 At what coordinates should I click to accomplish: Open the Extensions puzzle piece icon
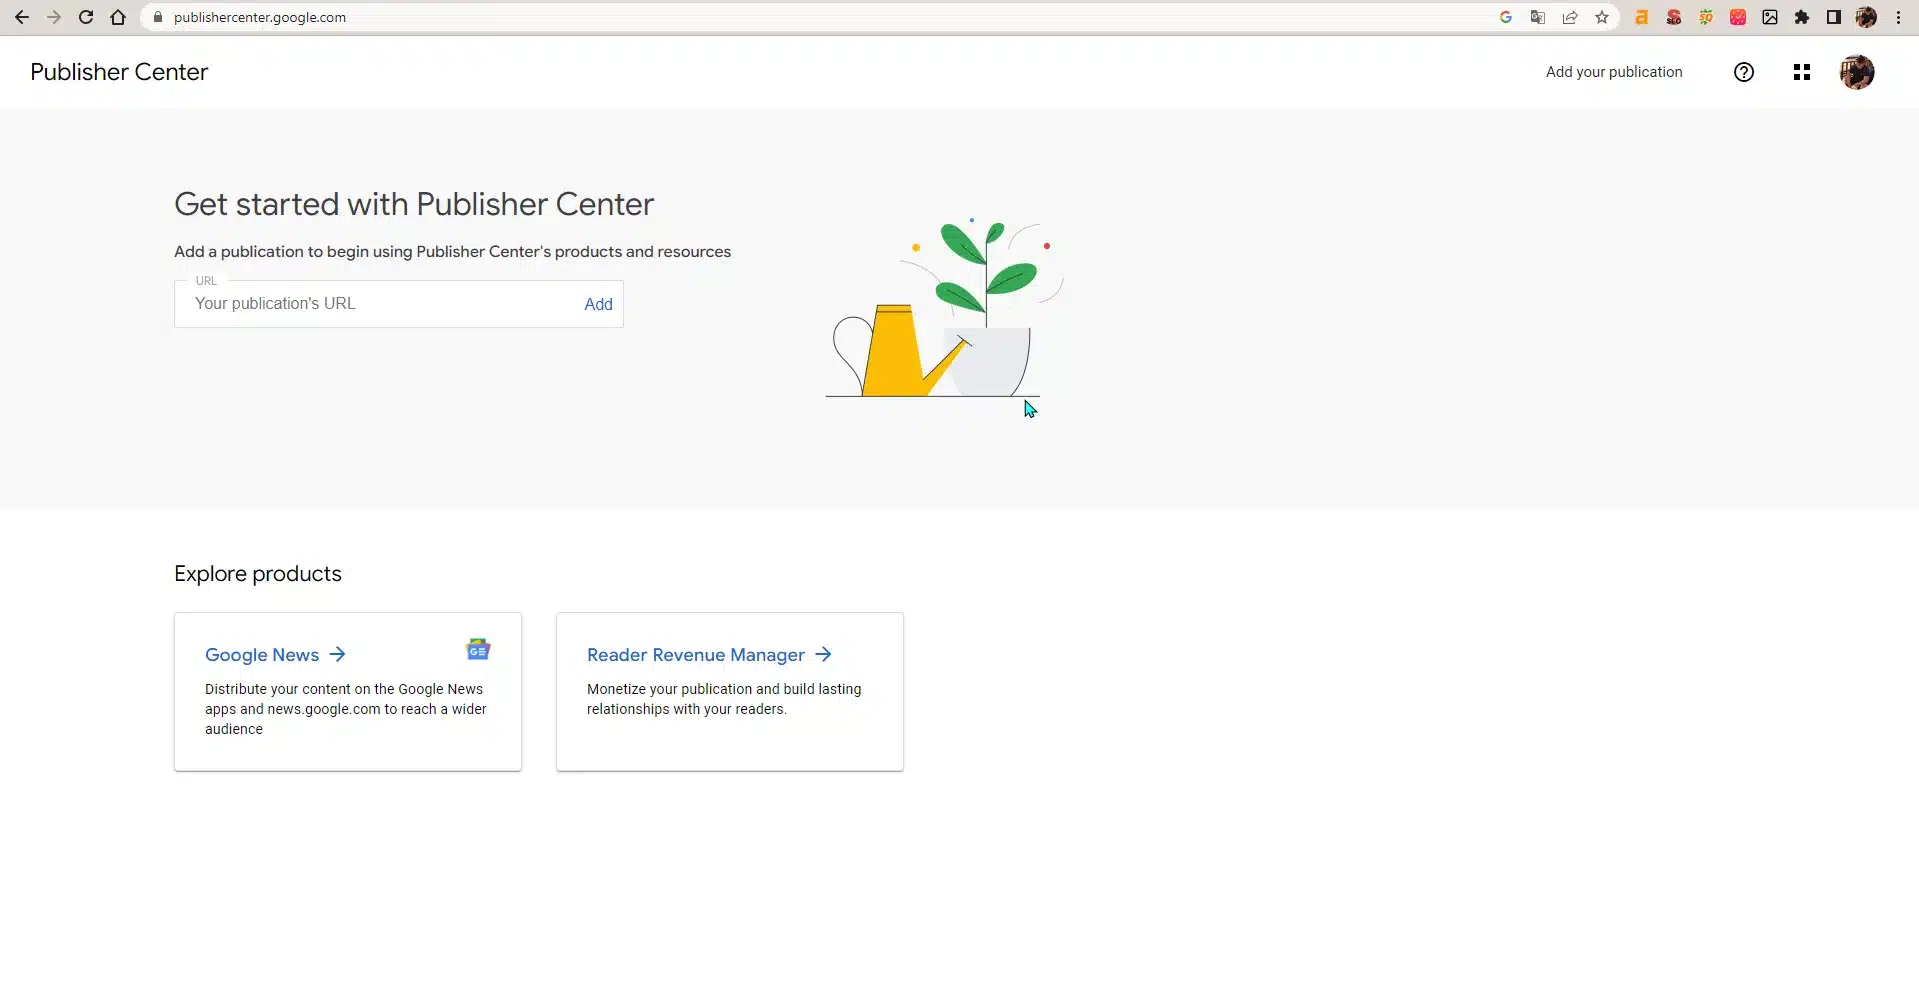pos(1802,17)
